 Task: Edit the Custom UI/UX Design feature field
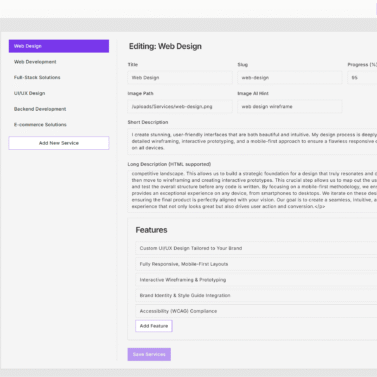coord(256,248)
